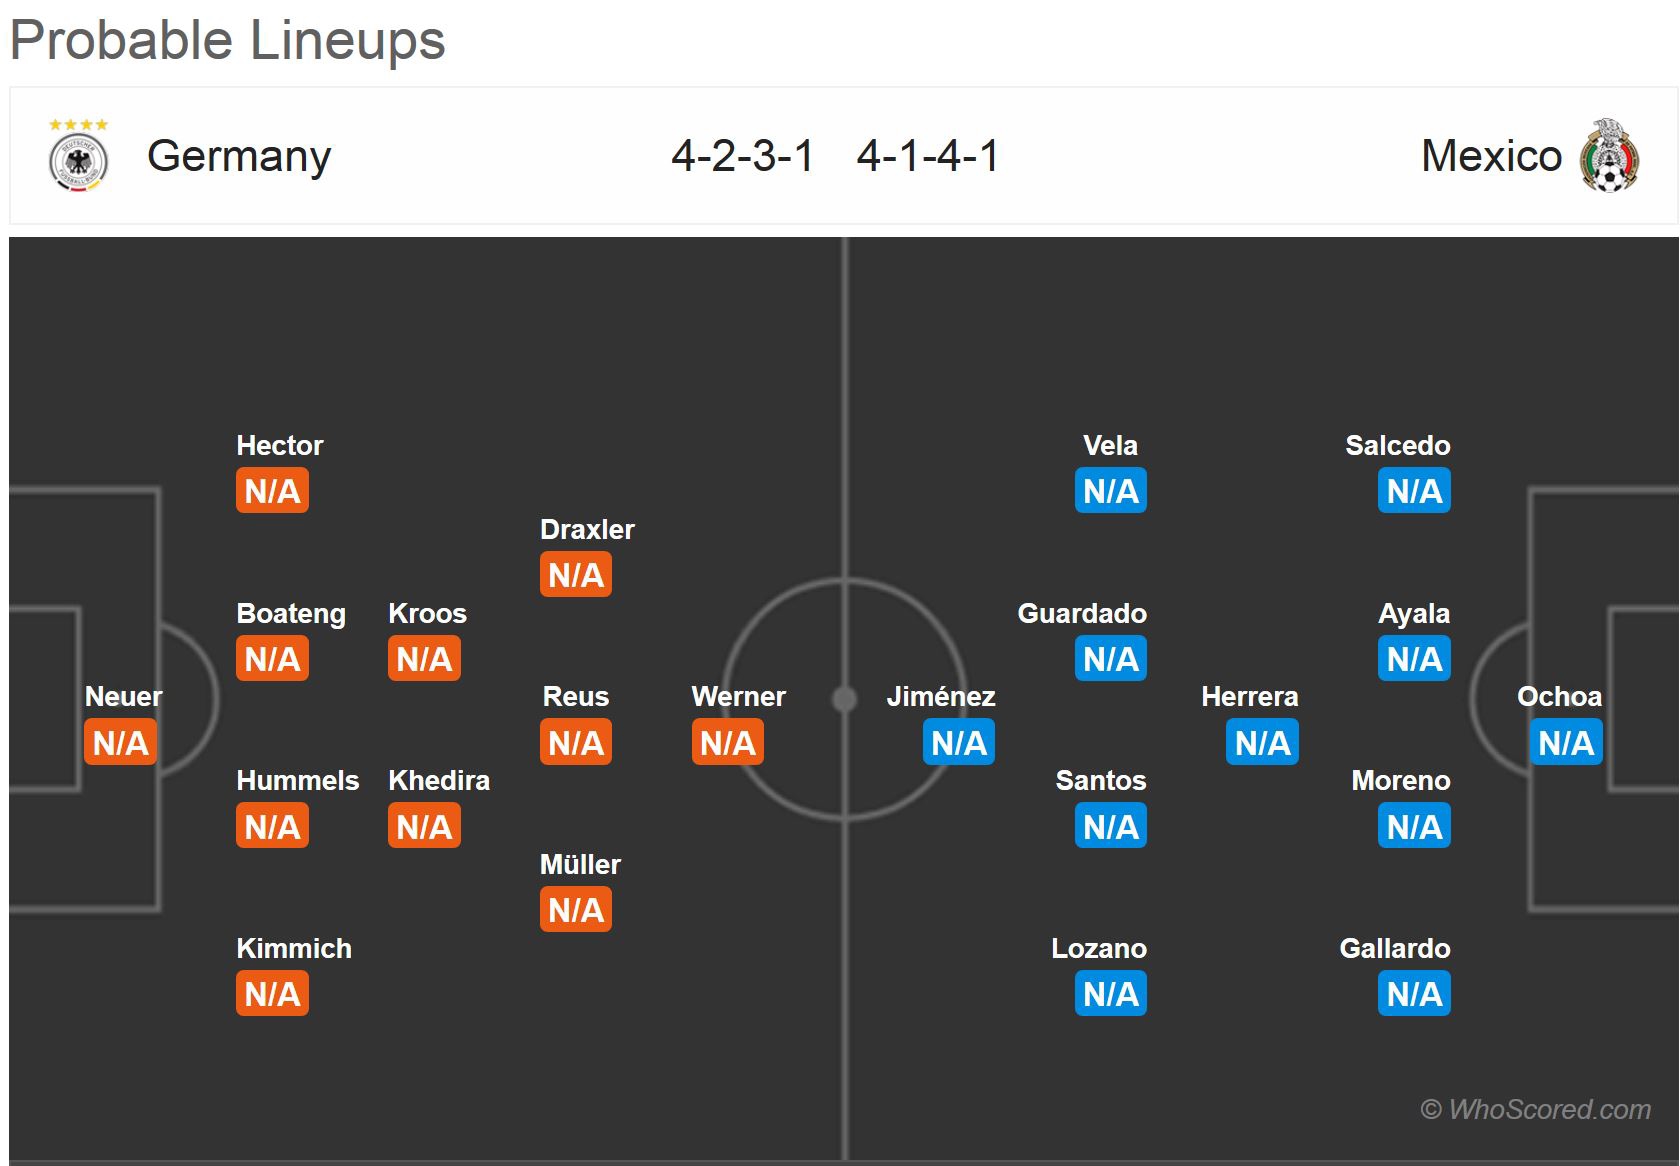
Task: Open the Mexico team name link
Action: pyautogui.click(x=1491, y=156)
